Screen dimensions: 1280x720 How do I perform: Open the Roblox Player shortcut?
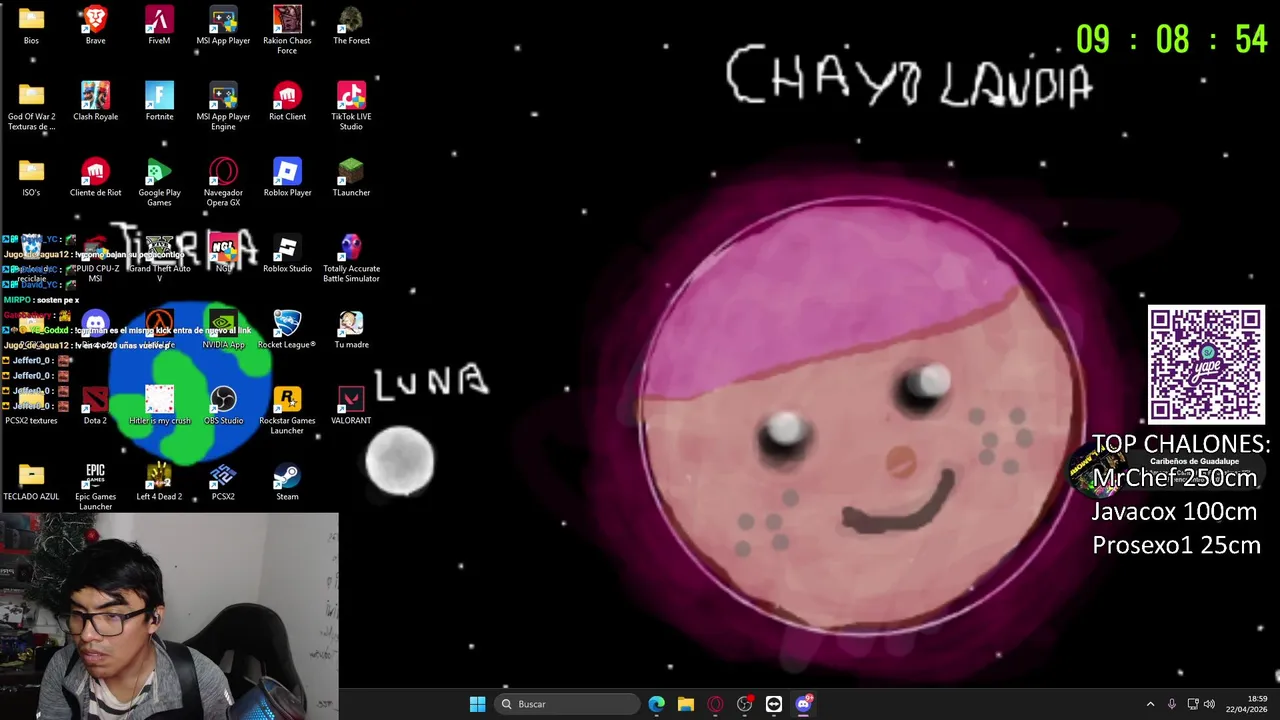click(x=287, y=178)
